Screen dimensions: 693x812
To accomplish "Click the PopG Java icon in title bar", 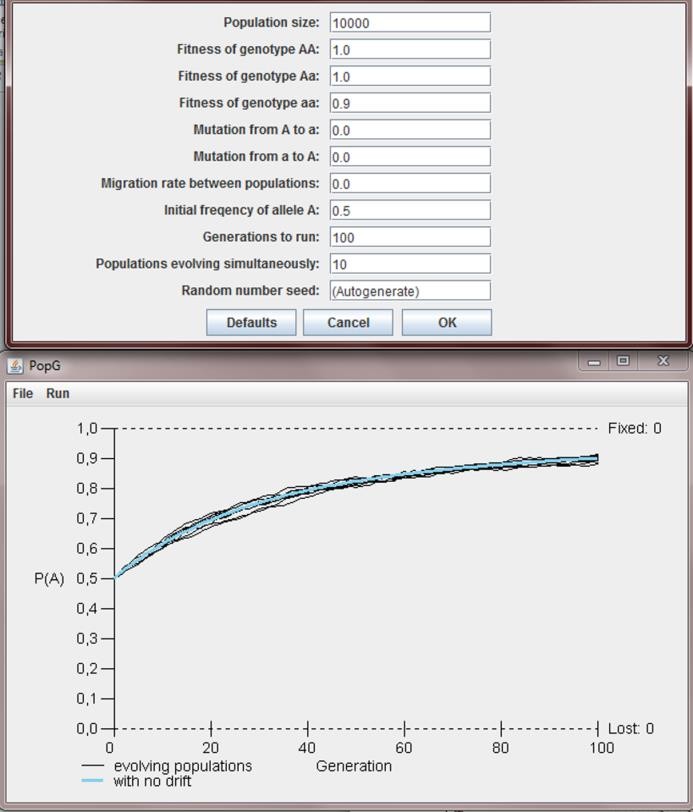I will pyautogui.click(x=15, y=366).
